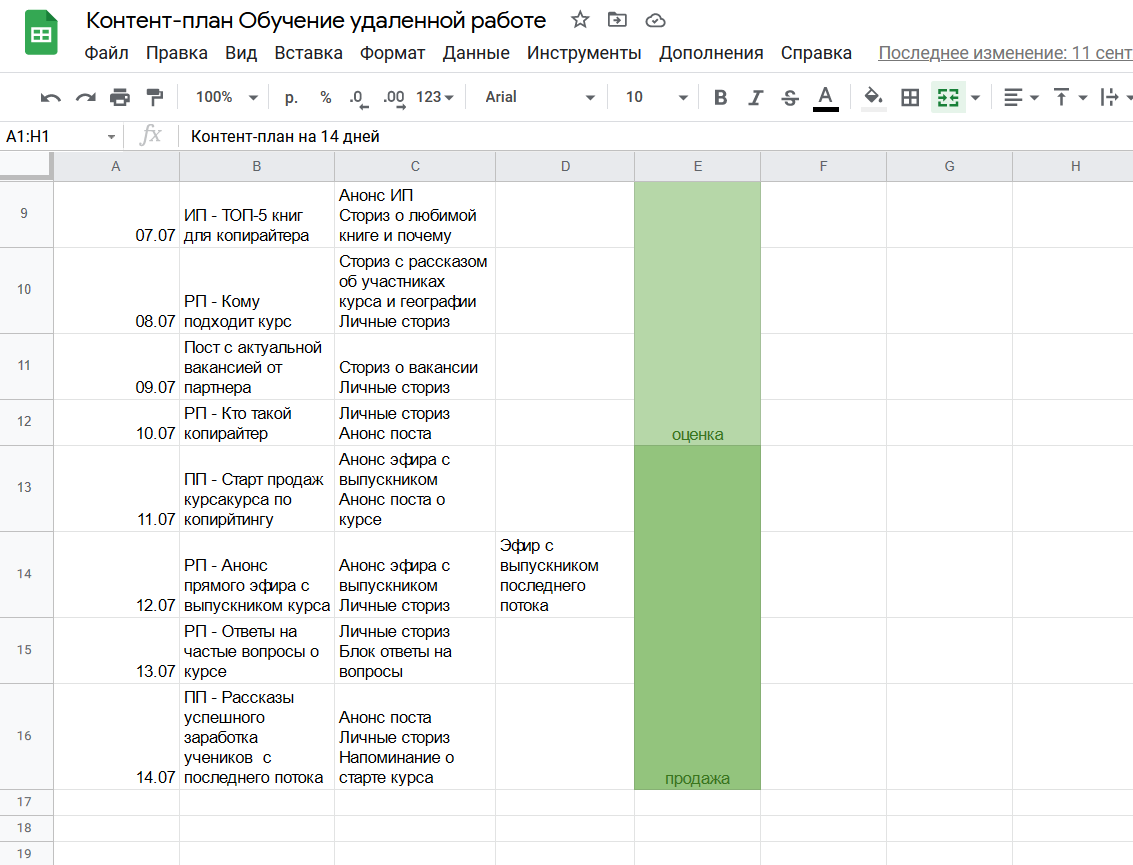
Task: Open the Google Sheets home icon
Action: tap(41, 33)
